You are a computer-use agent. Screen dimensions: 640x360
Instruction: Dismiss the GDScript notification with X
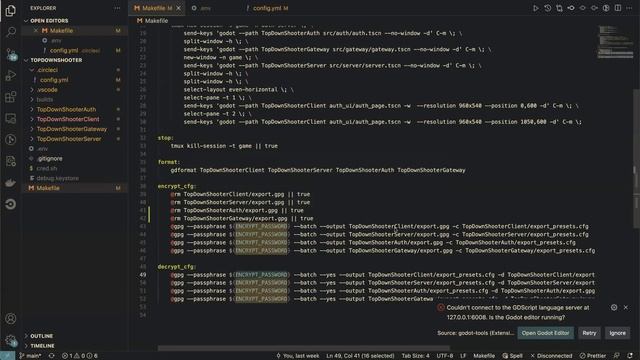pyautogui.click(x=626, y=307)
